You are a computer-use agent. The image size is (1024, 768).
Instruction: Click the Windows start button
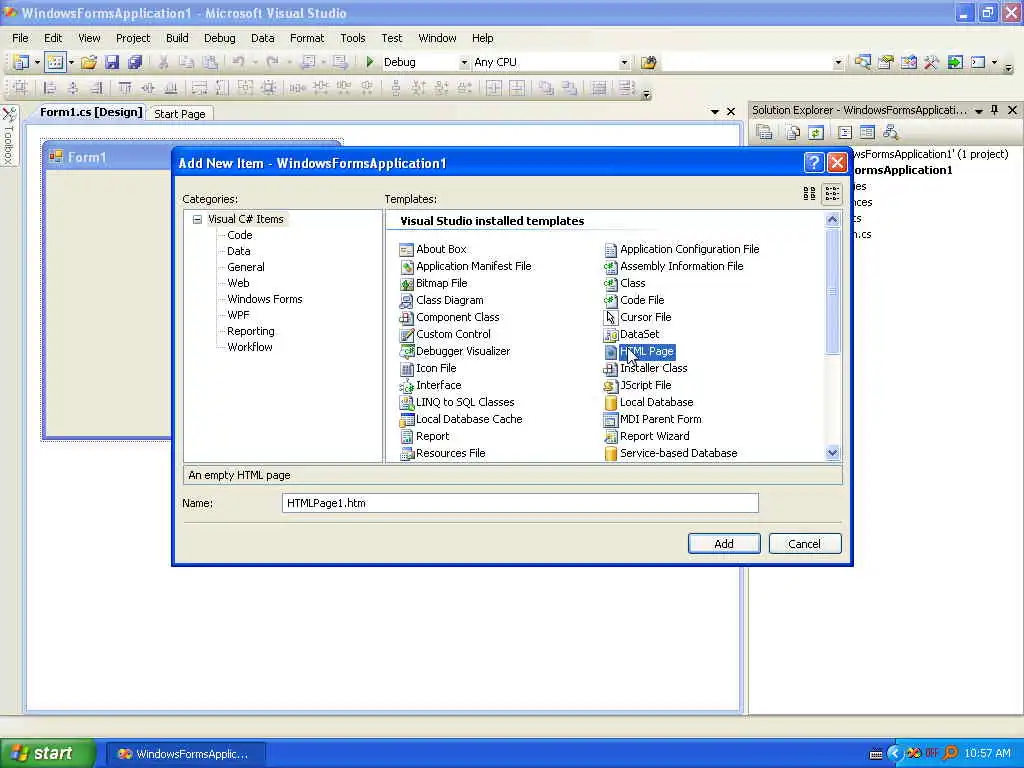(x=48, y=754)
